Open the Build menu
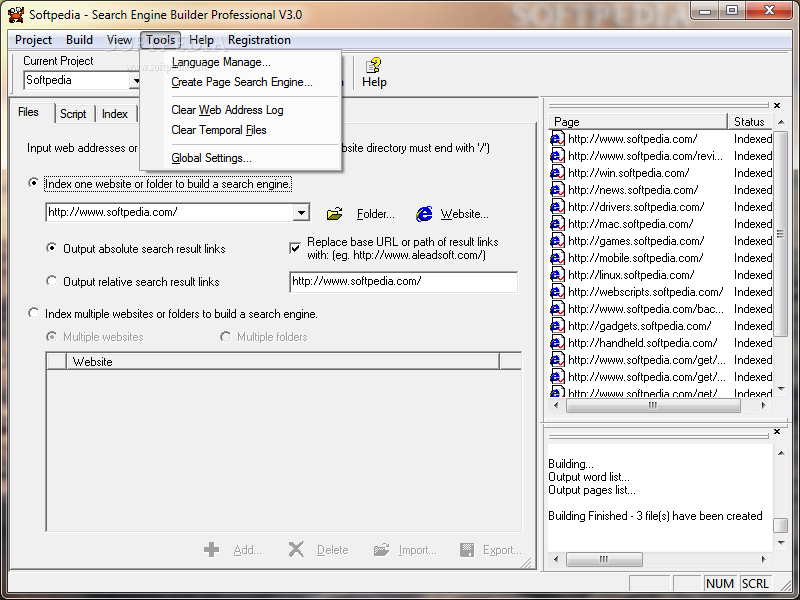This screenshot has height=600, width=800. pos(79,40)
